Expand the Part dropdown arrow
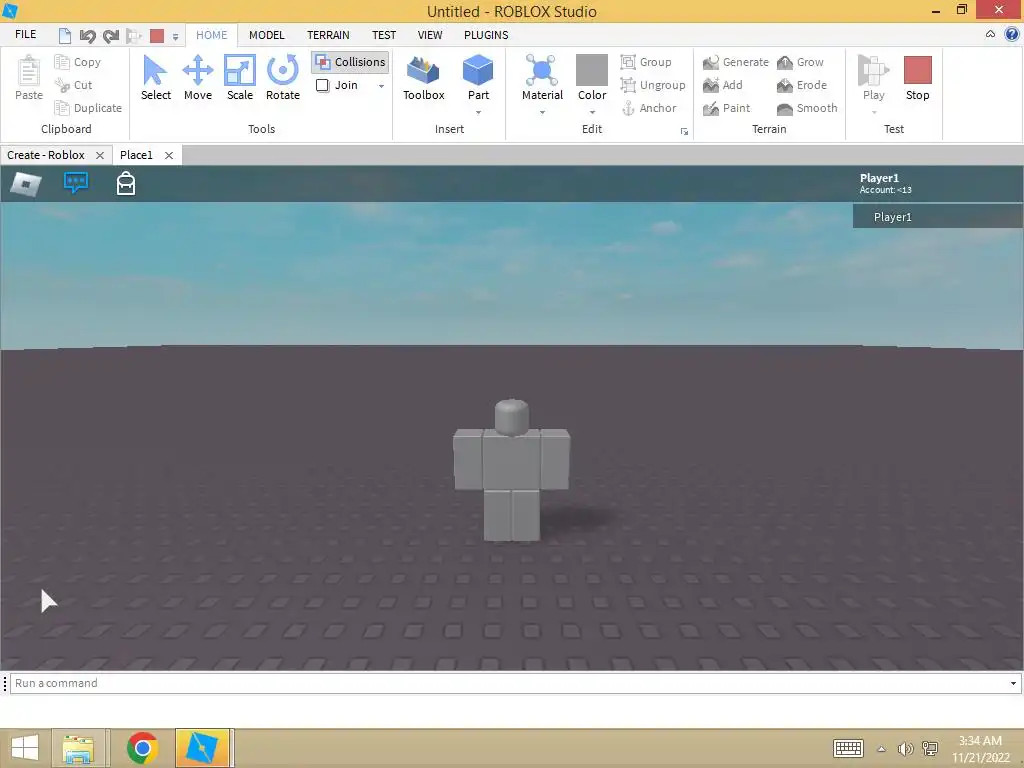 click(478, 113)
